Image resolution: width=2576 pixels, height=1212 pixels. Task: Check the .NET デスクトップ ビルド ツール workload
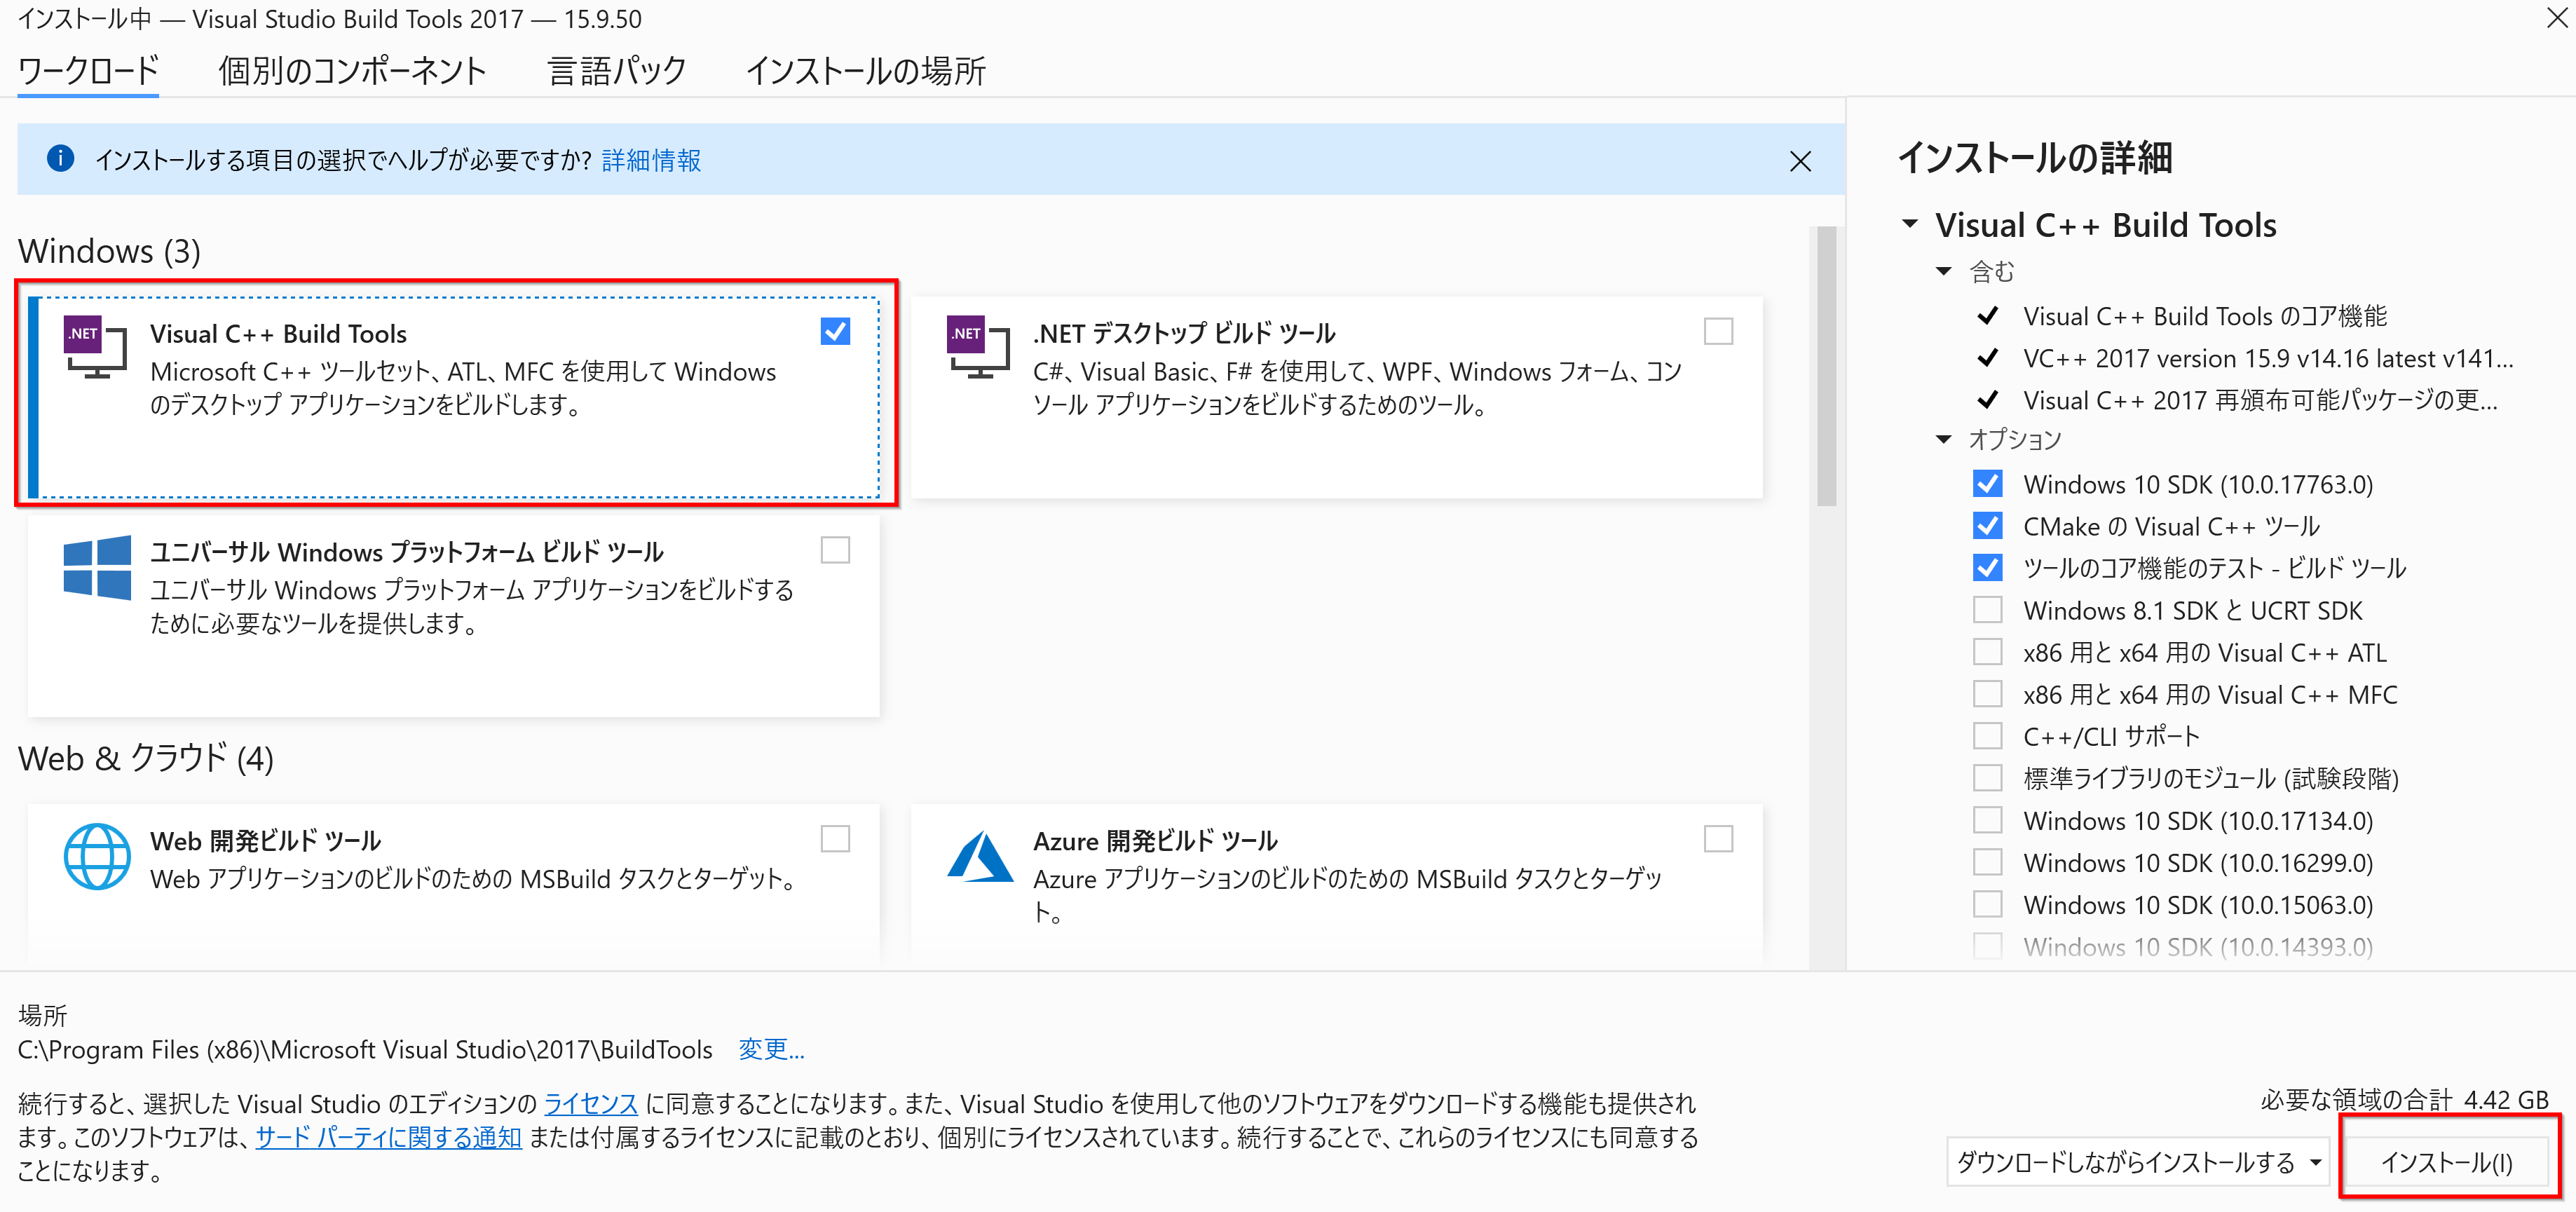[x=1718, y=331]
